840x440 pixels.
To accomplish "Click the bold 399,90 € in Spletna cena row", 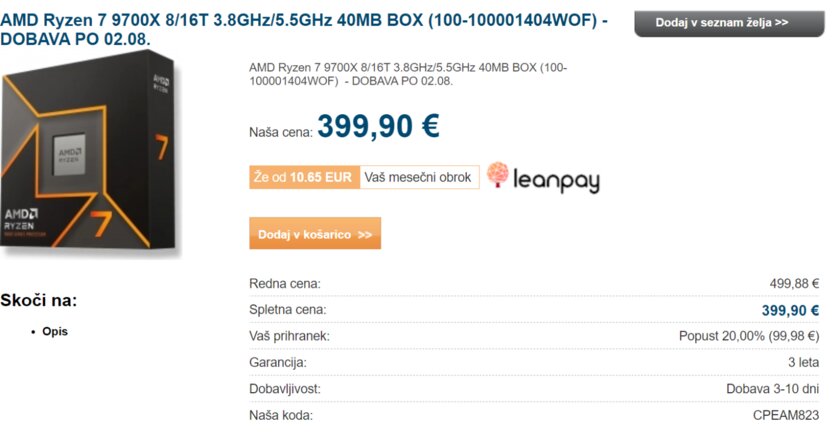I will pos(790,310).
